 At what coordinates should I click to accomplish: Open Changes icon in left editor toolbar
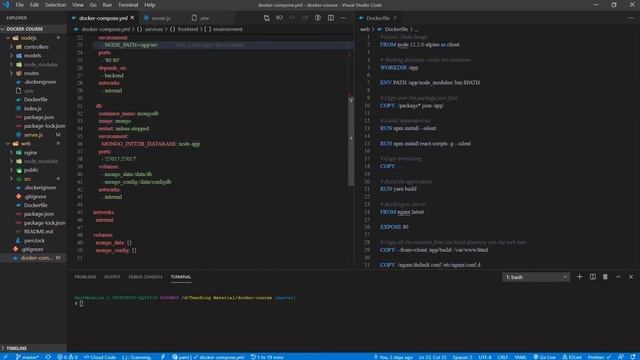267,18
